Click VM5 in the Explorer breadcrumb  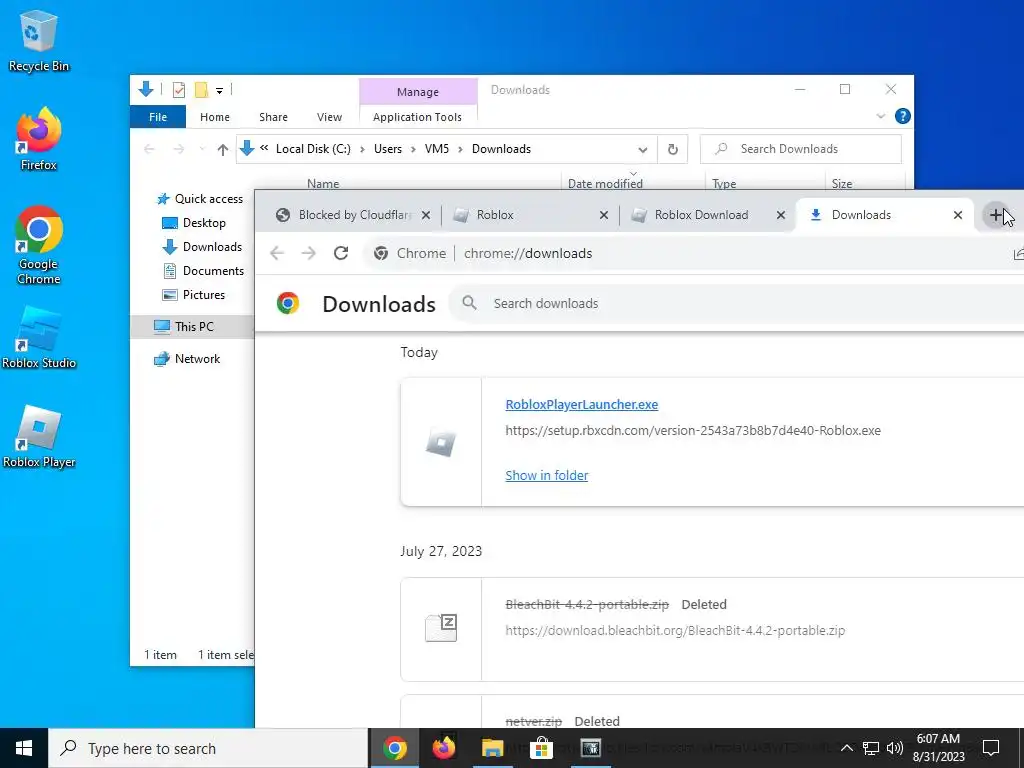point(437,149)
